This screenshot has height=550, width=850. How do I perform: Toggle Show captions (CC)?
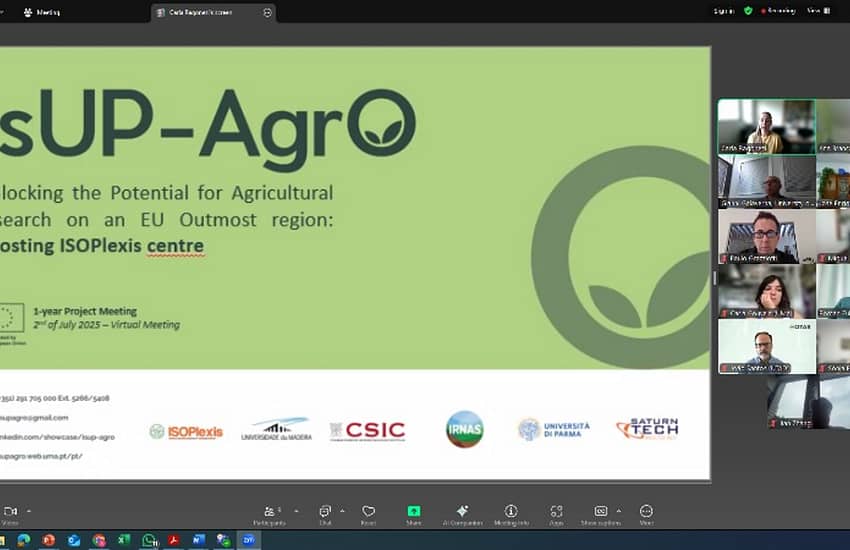601,515
